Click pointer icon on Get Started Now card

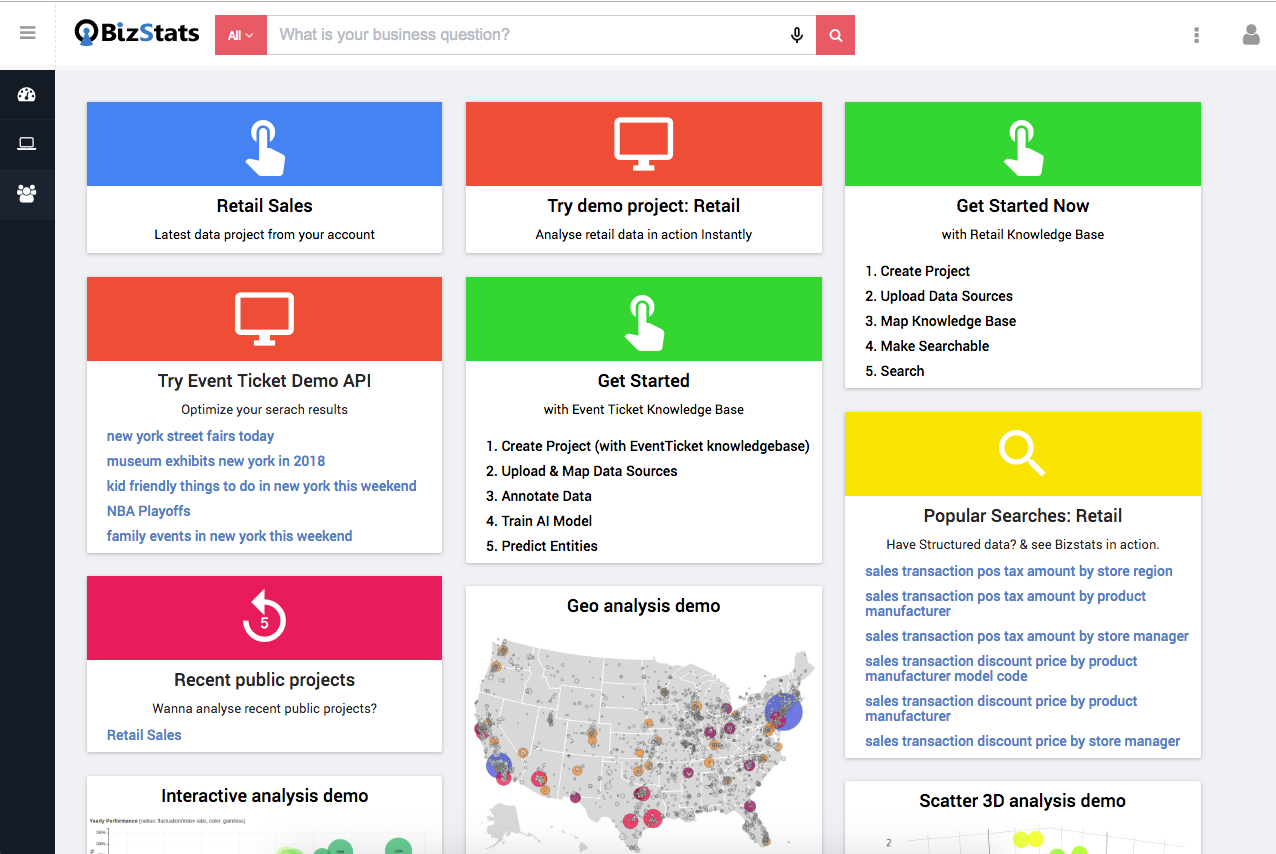[1023, 148]
